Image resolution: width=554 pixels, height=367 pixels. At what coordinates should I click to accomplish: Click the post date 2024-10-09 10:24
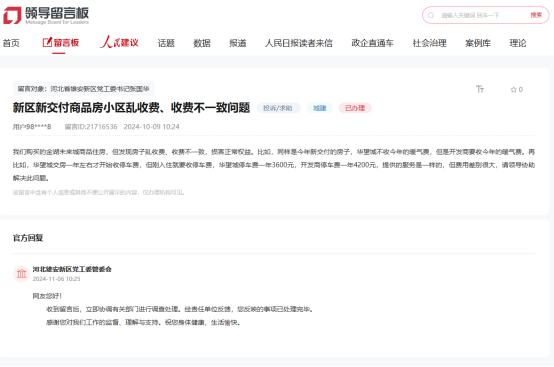click(x=152, y=126)
